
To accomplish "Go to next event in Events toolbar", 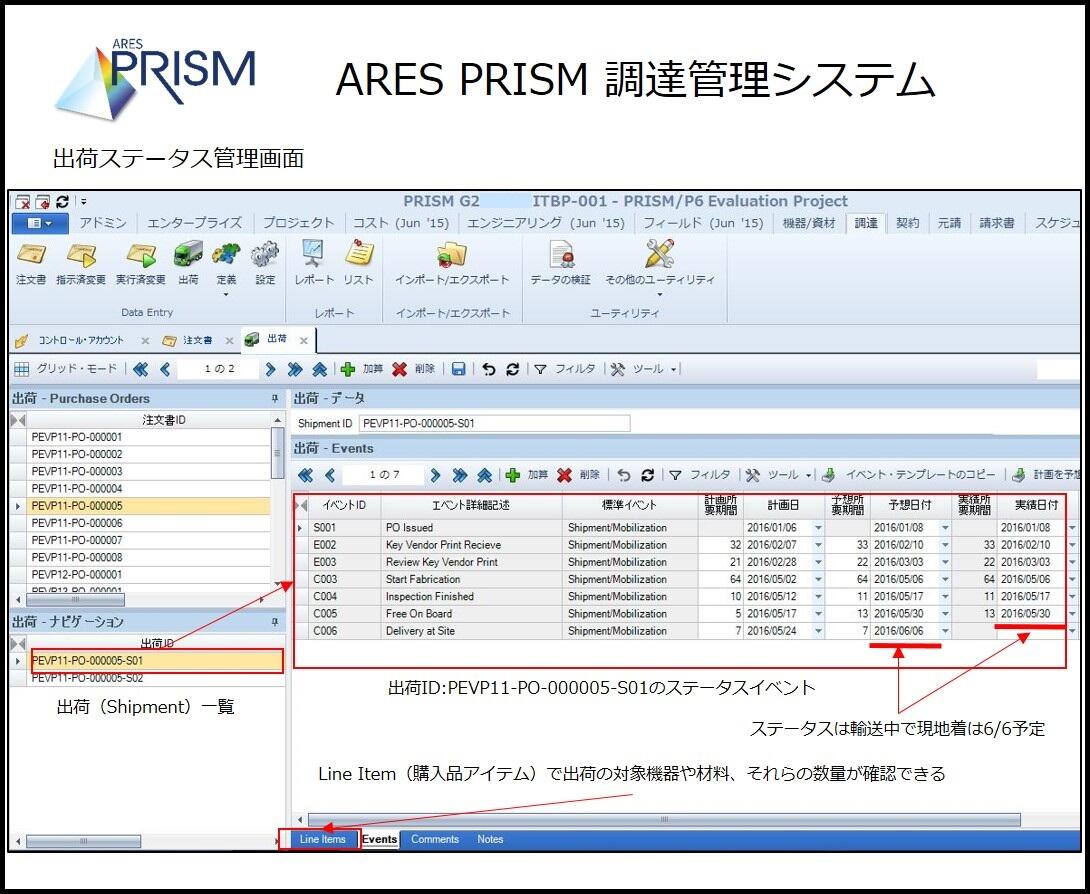I will [435, 476].
